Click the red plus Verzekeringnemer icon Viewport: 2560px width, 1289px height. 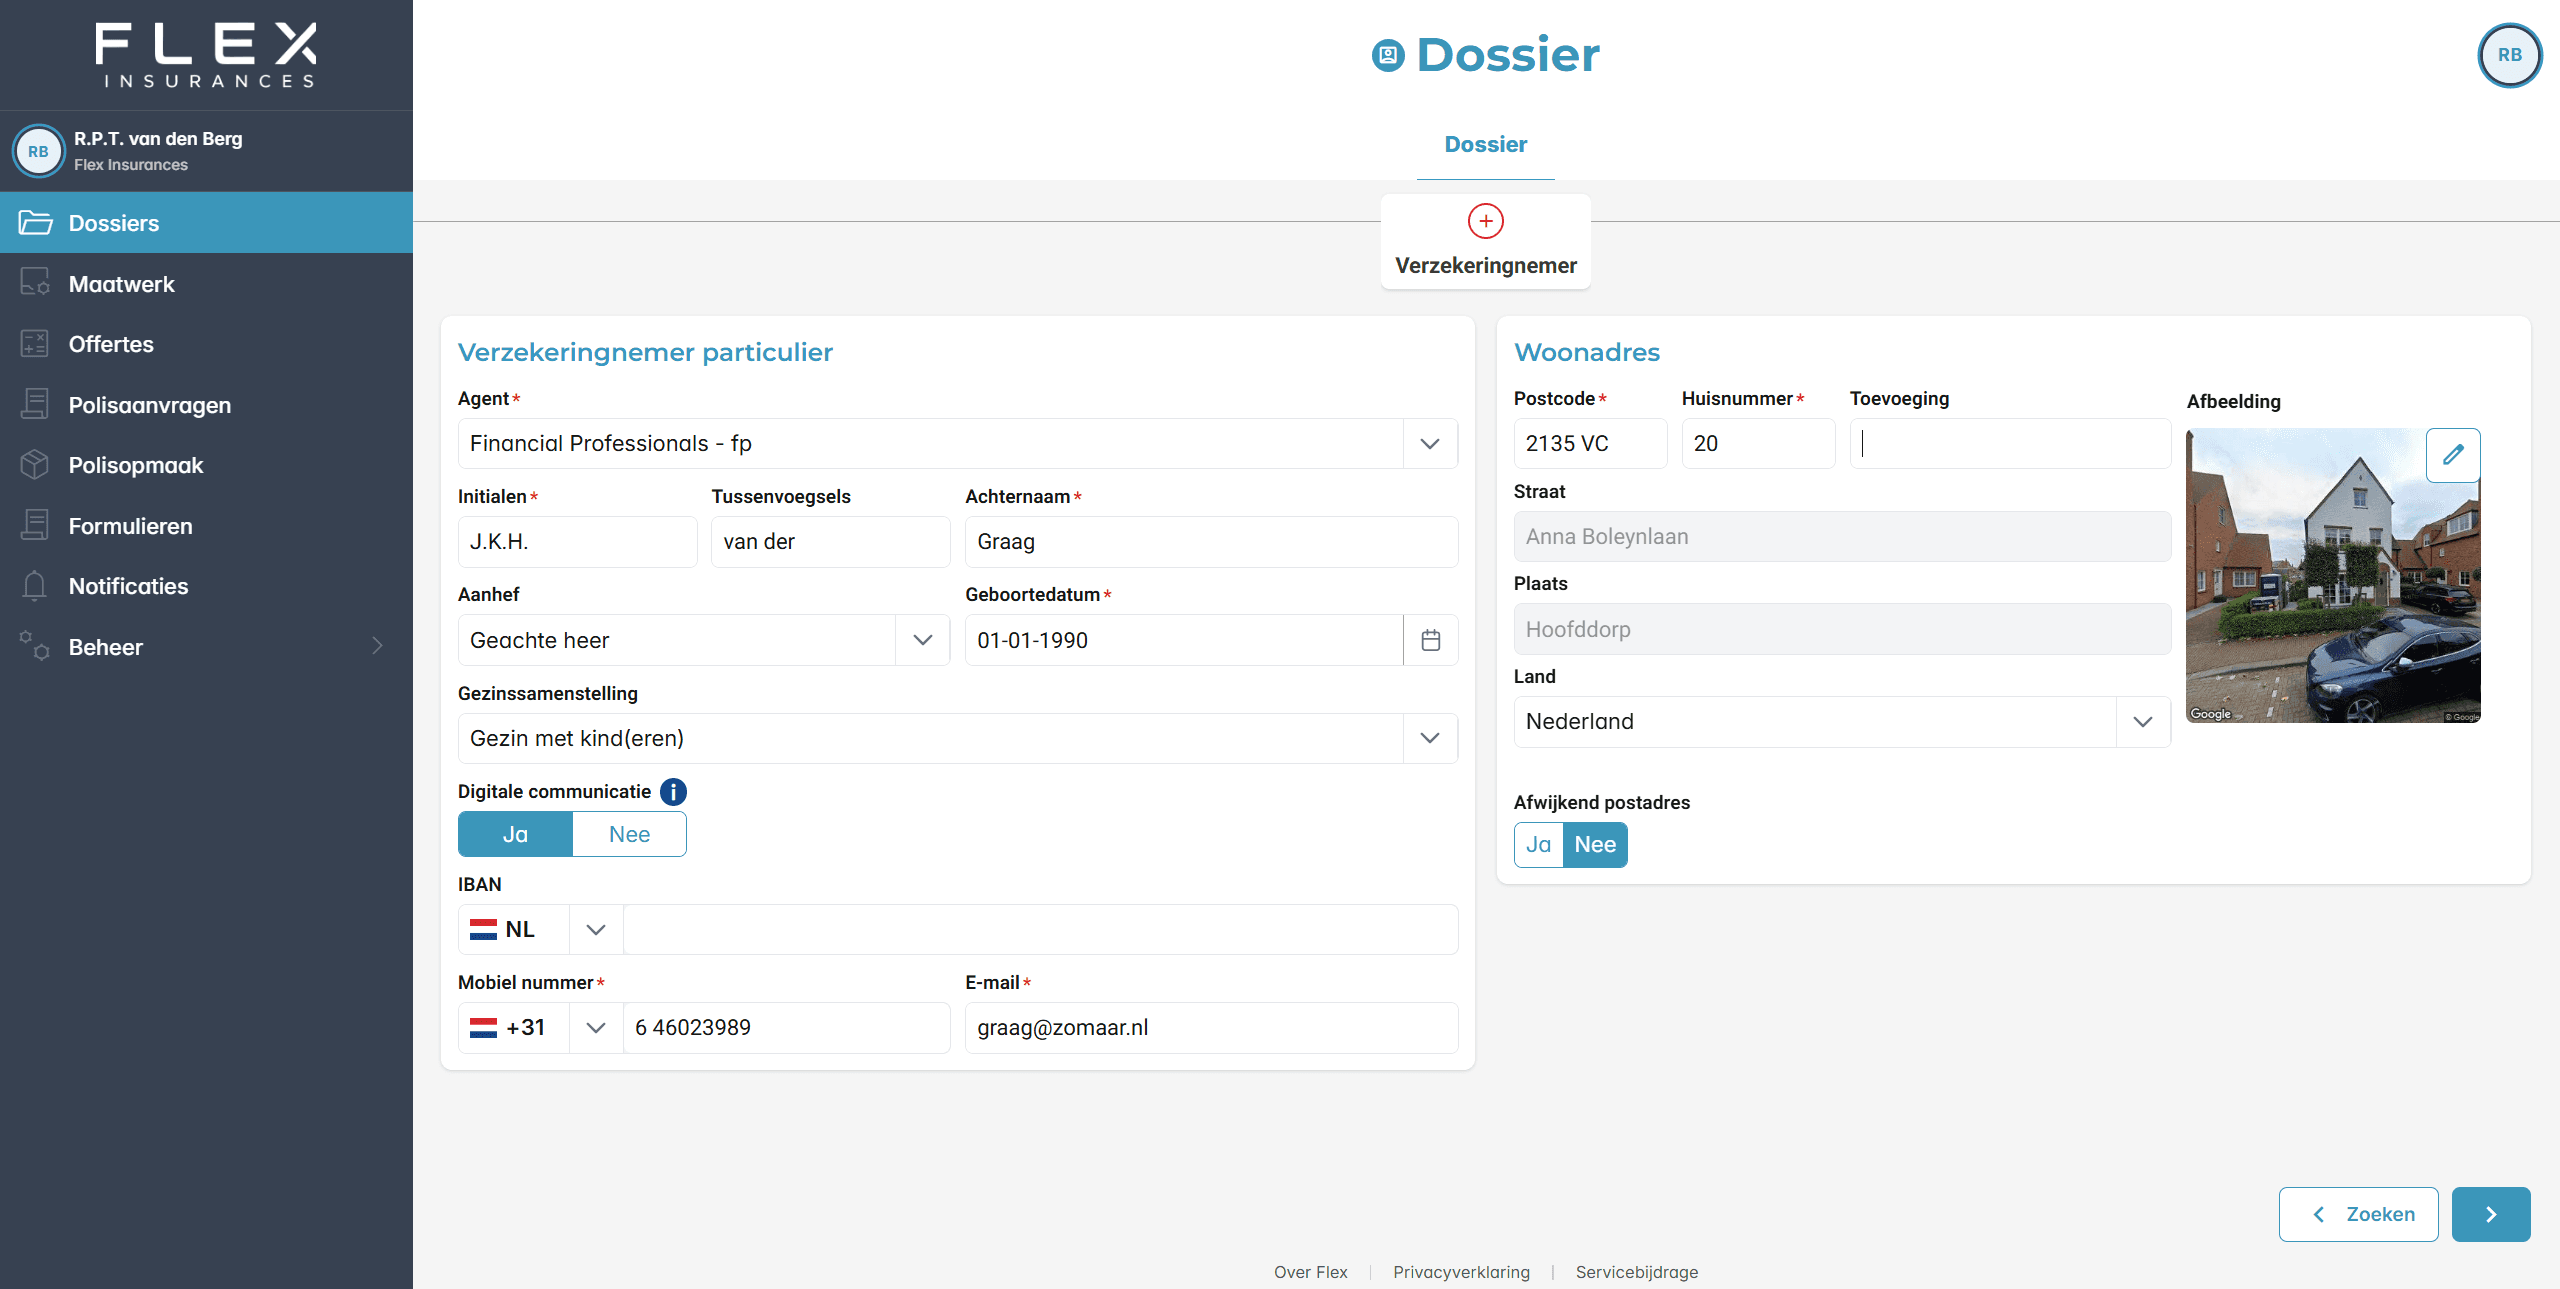click(1485, 221)
